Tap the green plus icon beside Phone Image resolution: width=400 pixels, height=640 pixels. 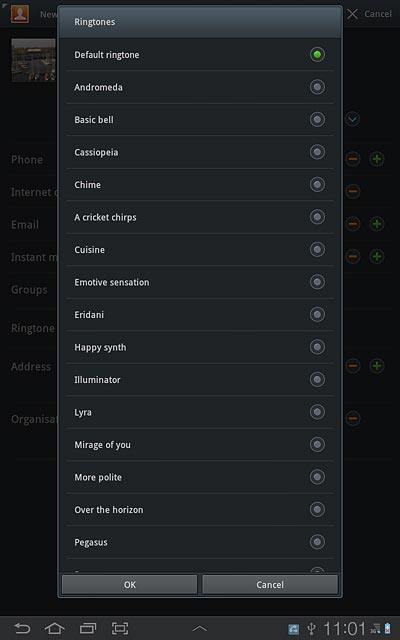pyautogui.click(x=377, y=159)
